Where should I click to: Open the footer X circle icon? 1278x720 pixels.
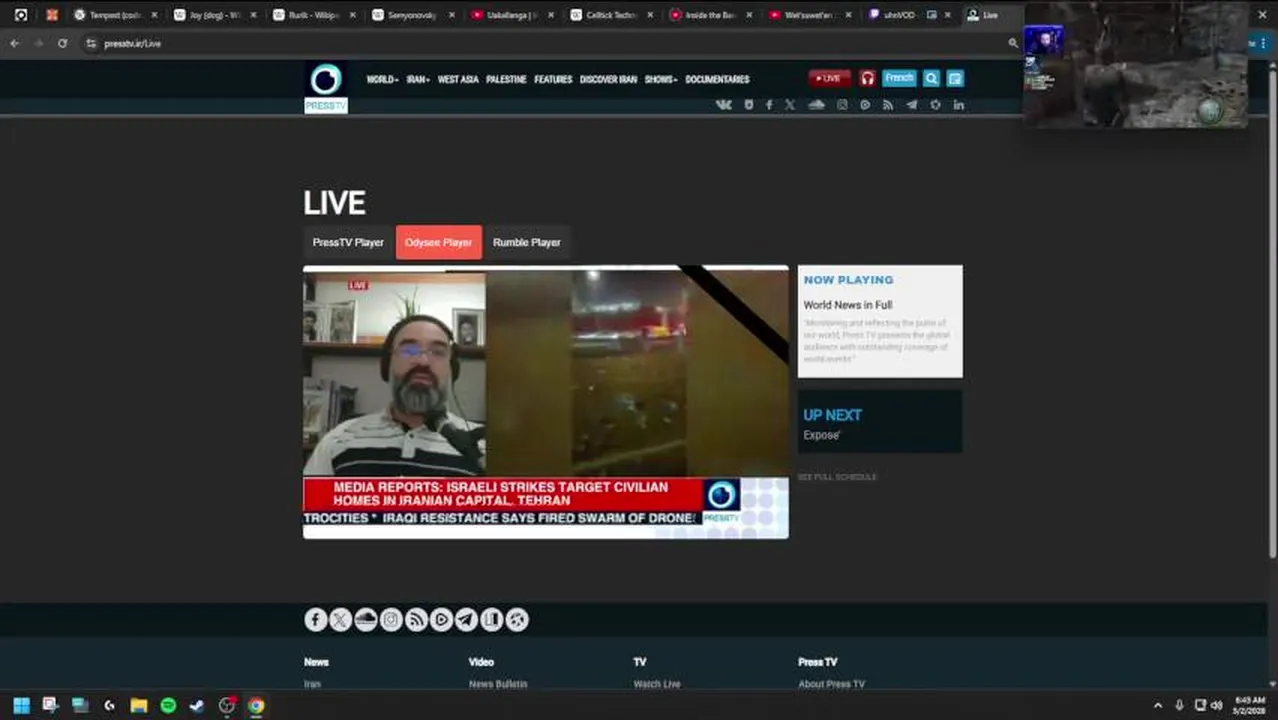click(341, 620)
